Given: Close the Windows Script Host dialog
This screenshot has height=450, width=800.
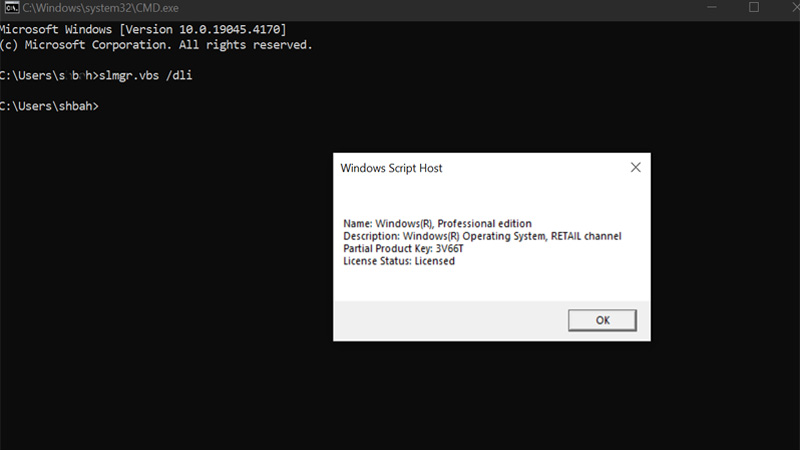Looking at the screenshot, I should (x=635, y=167).
